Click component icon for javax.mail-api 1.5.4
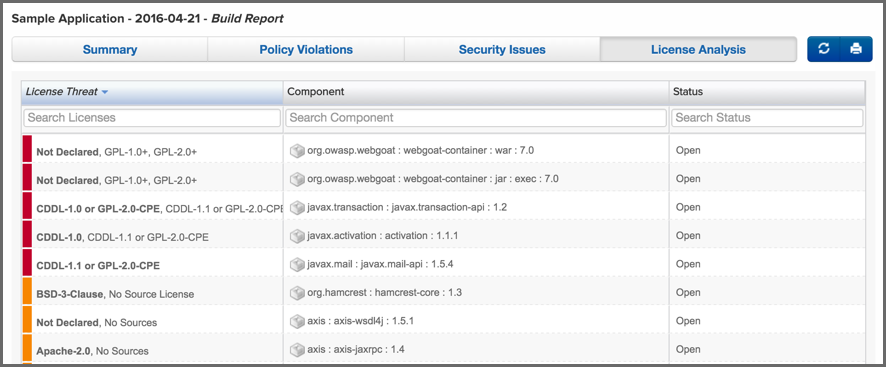886x367 pixels. pyautogui.click(x=297, y=264)
